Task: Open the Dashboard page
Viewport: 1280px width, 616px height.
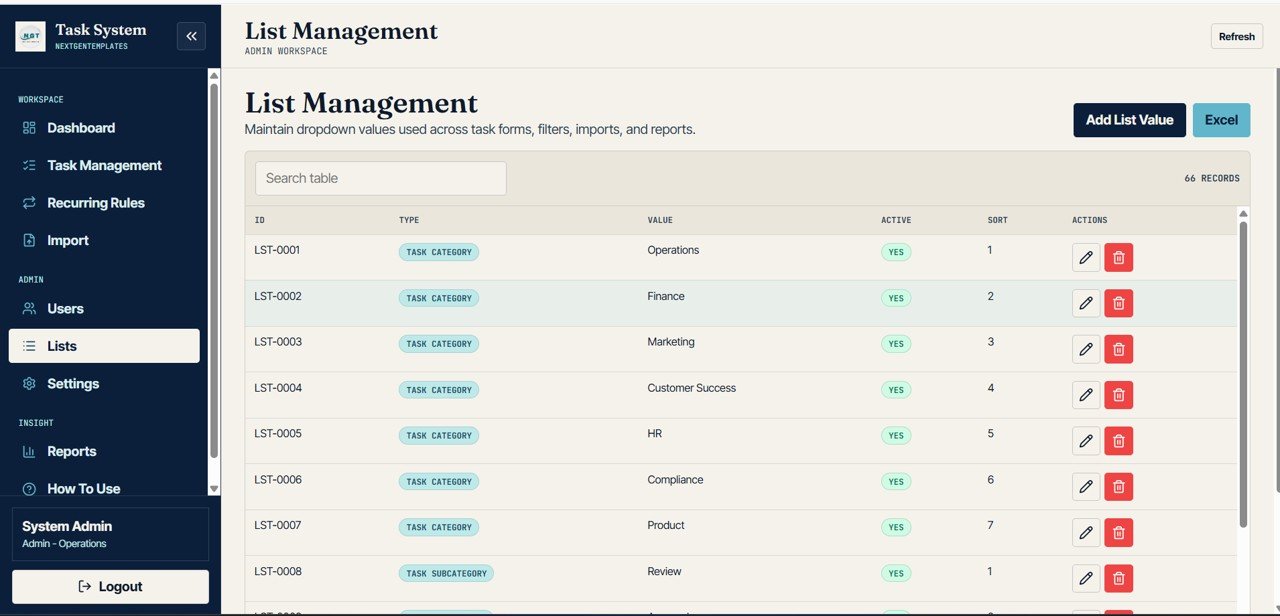Action: 104,128
